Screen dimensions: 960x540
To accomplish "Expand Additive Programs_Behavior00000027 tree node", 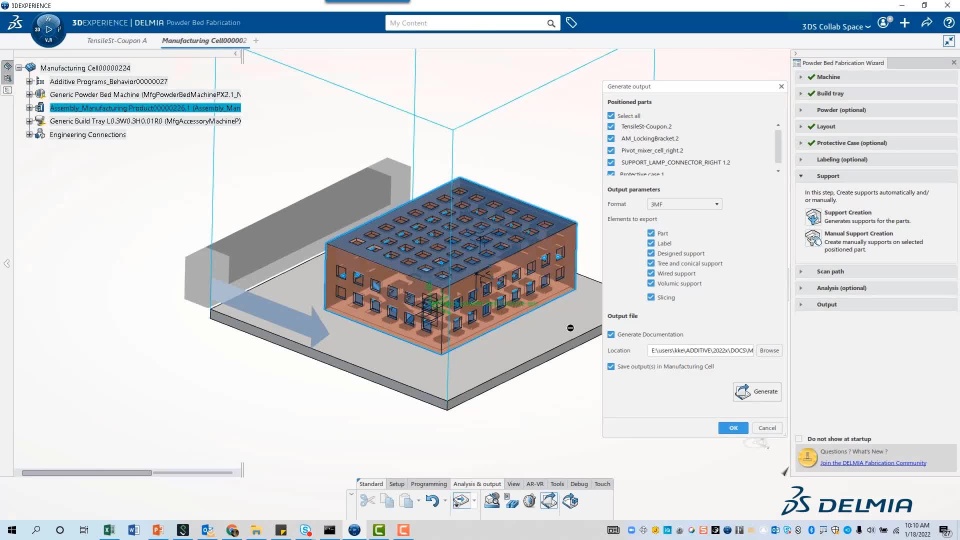I will coord(29,81).
